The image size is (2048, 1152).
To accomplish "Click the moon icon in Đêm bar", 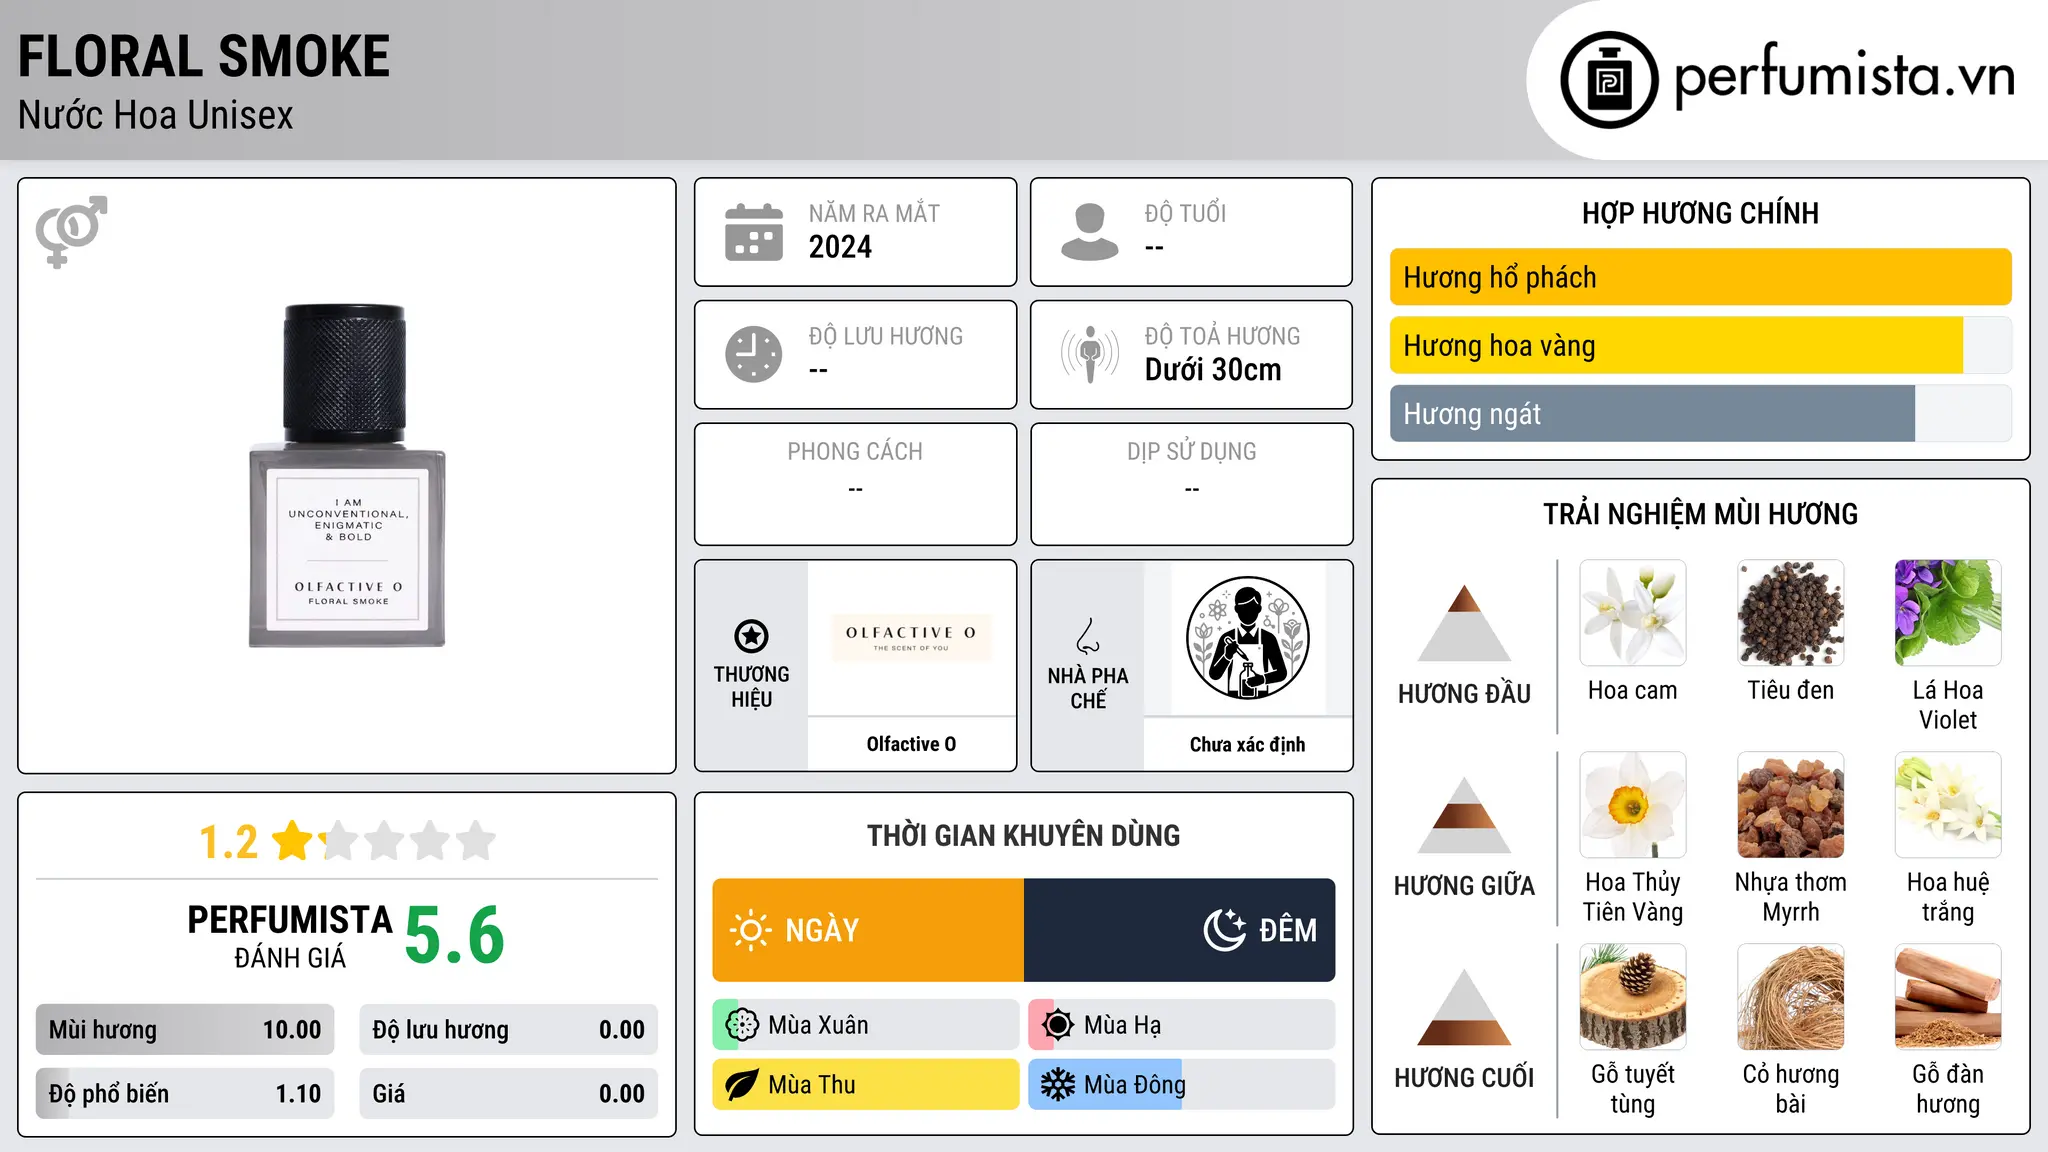I will point(1225,930).
